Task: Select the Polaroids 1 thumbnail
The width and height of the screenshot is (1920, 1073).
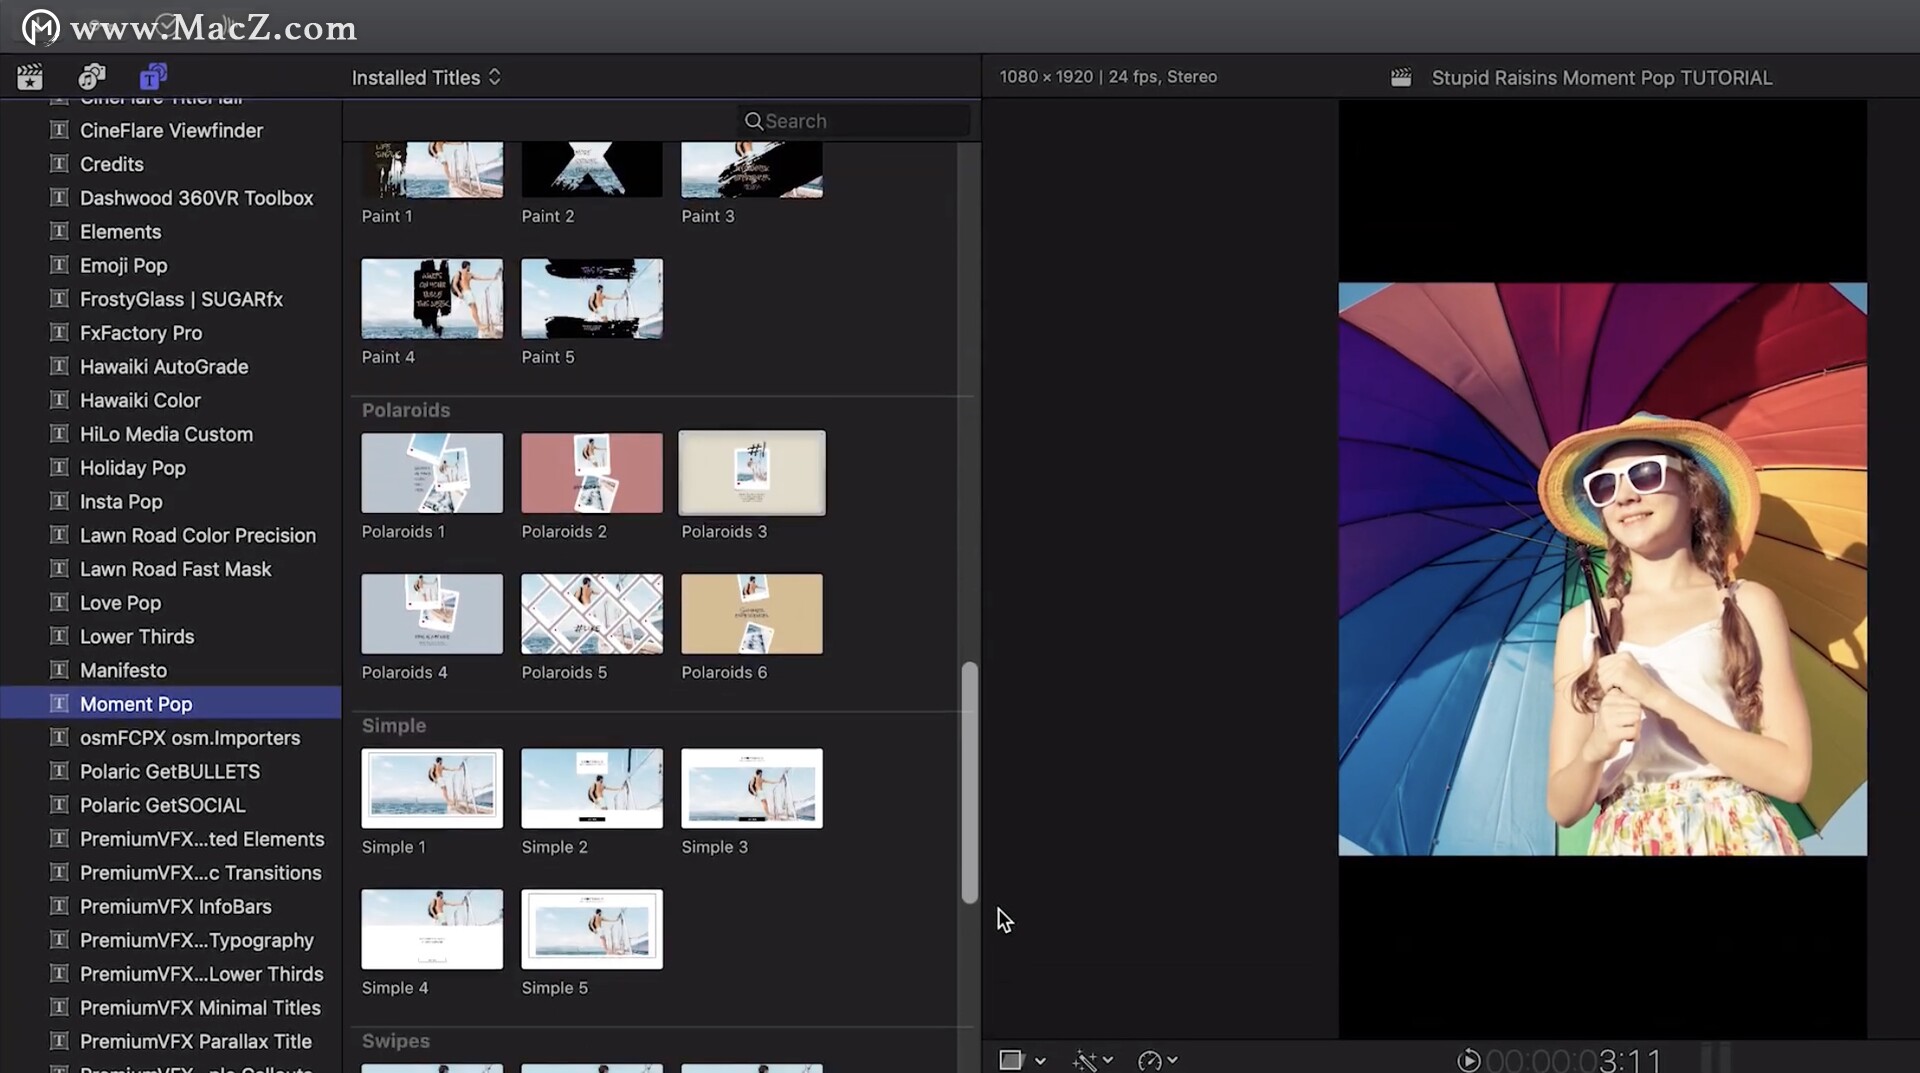Action: click(432, 473)
